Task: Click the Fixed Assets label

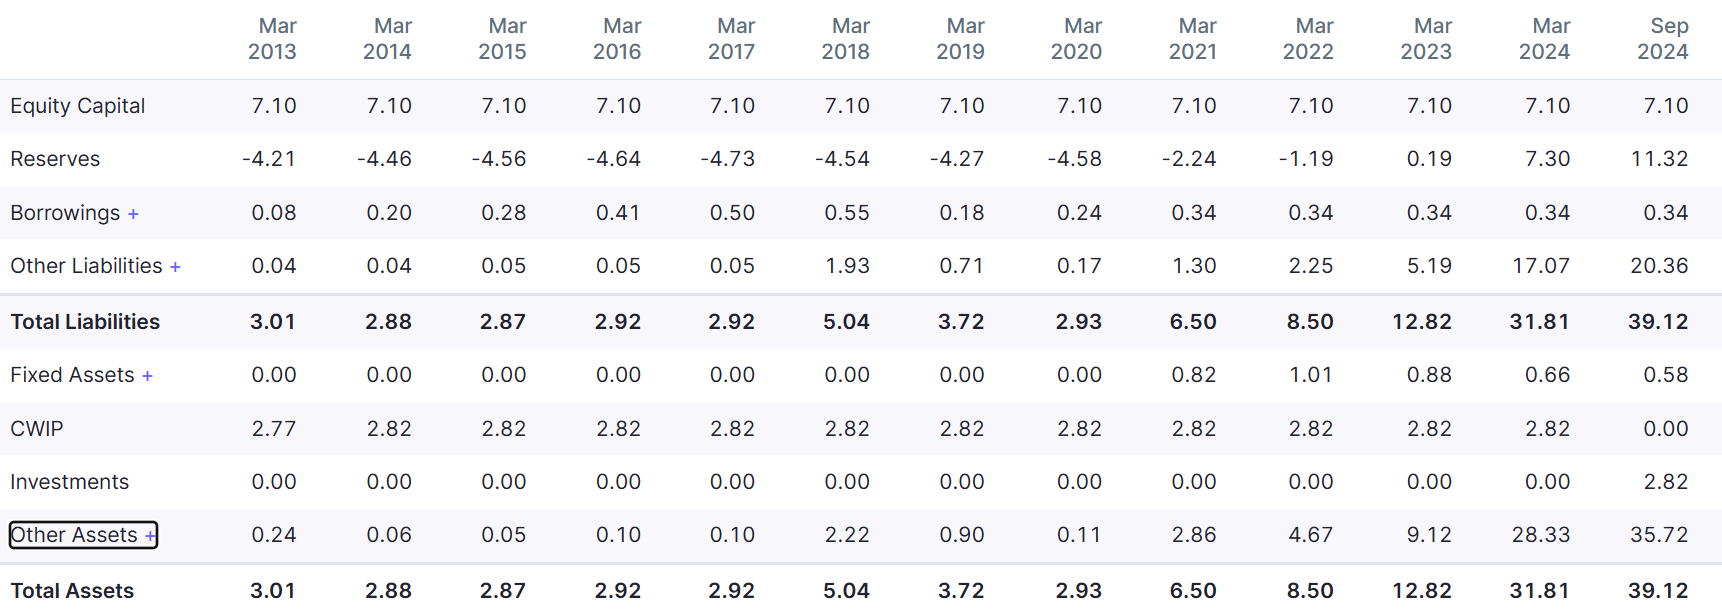Action: (x=72, y=375)
